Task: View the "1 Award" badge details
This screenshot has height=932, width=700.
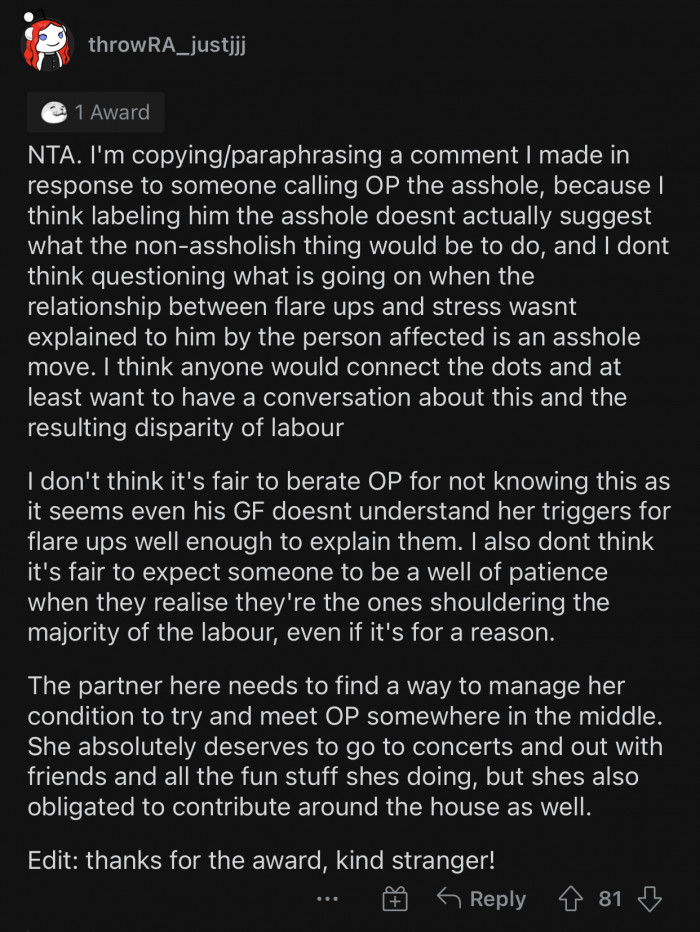Action: pos(95,113)
